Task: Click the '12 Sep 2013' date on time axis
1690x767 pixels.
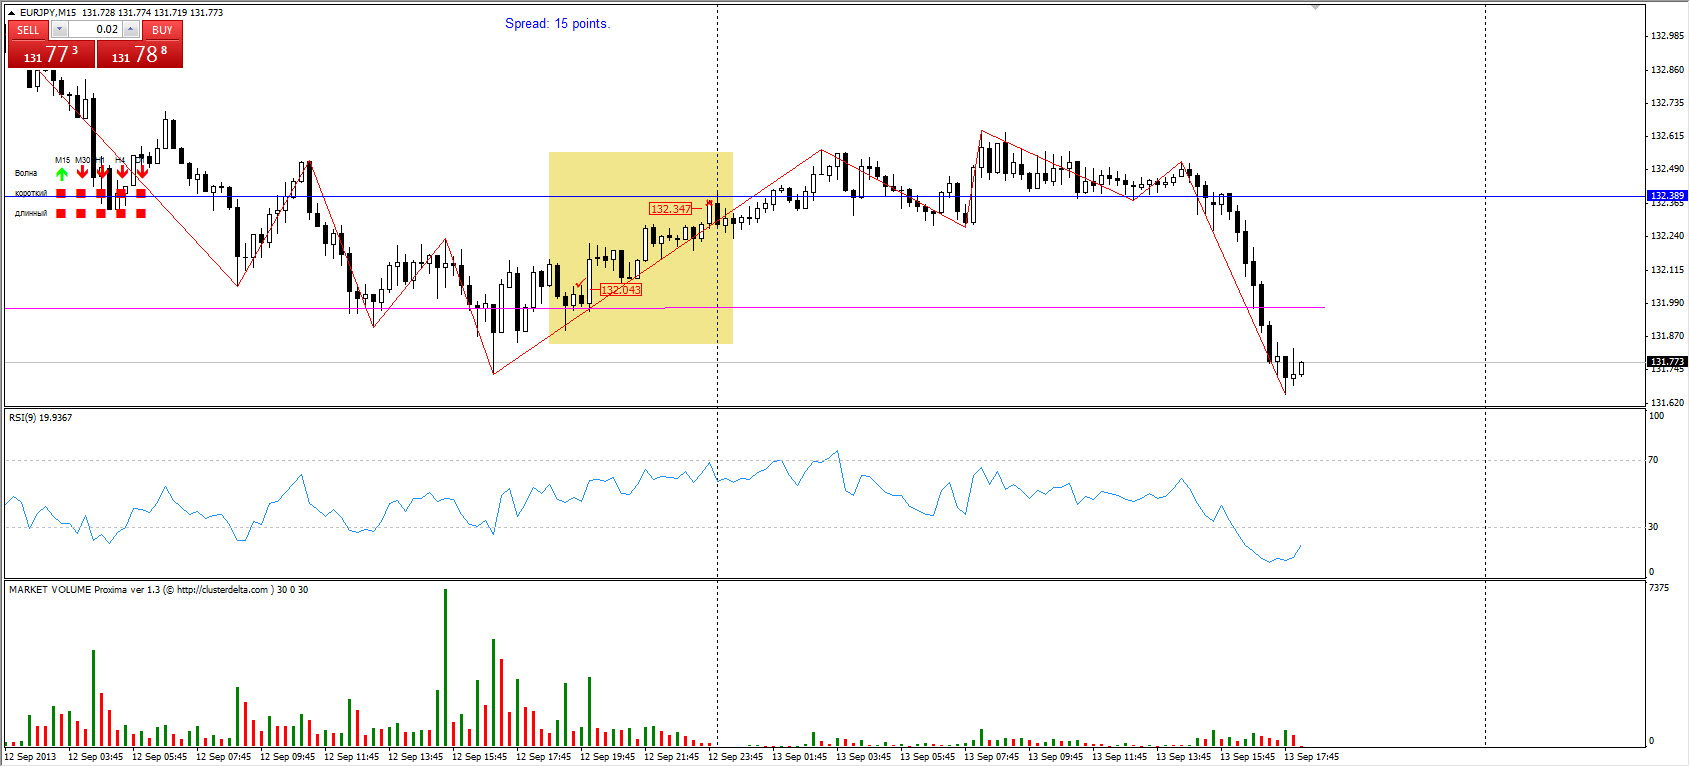Action: (31, 757)
